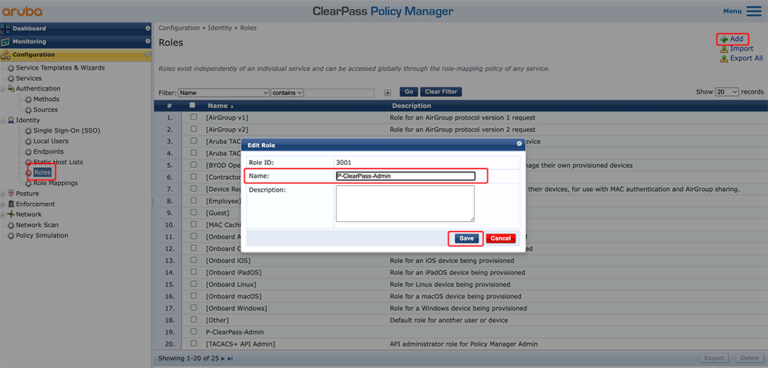Click the Methods gear icon

coord(28,99)
